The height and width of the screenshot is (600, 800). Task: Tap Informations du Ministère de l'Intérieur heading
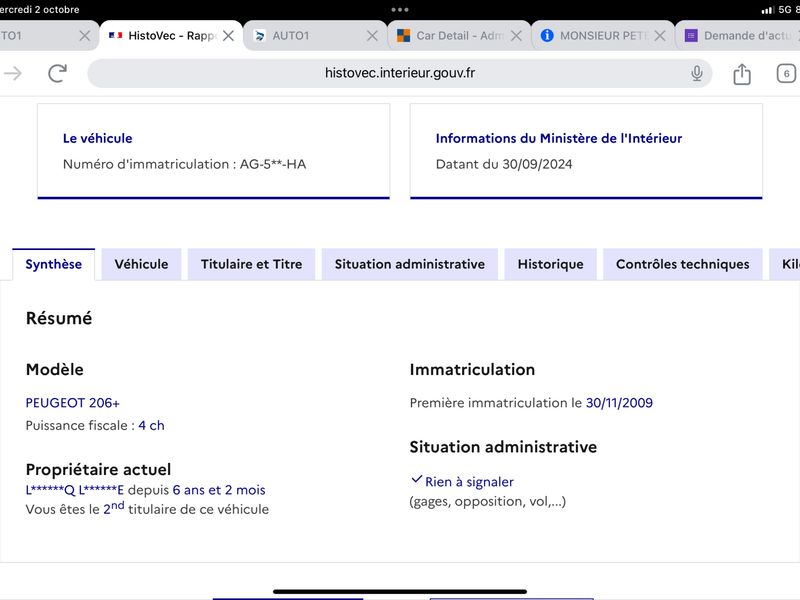click(x=559, y=138)
